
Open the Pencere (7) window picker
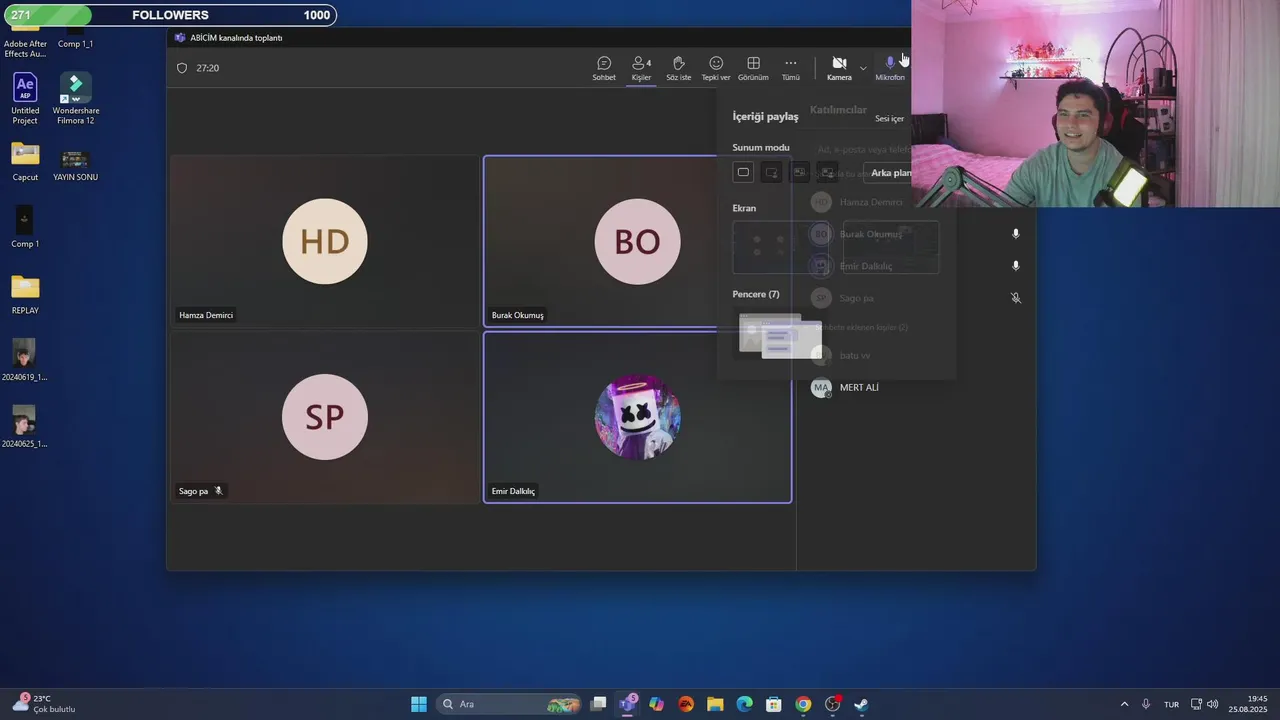(780, 336)
